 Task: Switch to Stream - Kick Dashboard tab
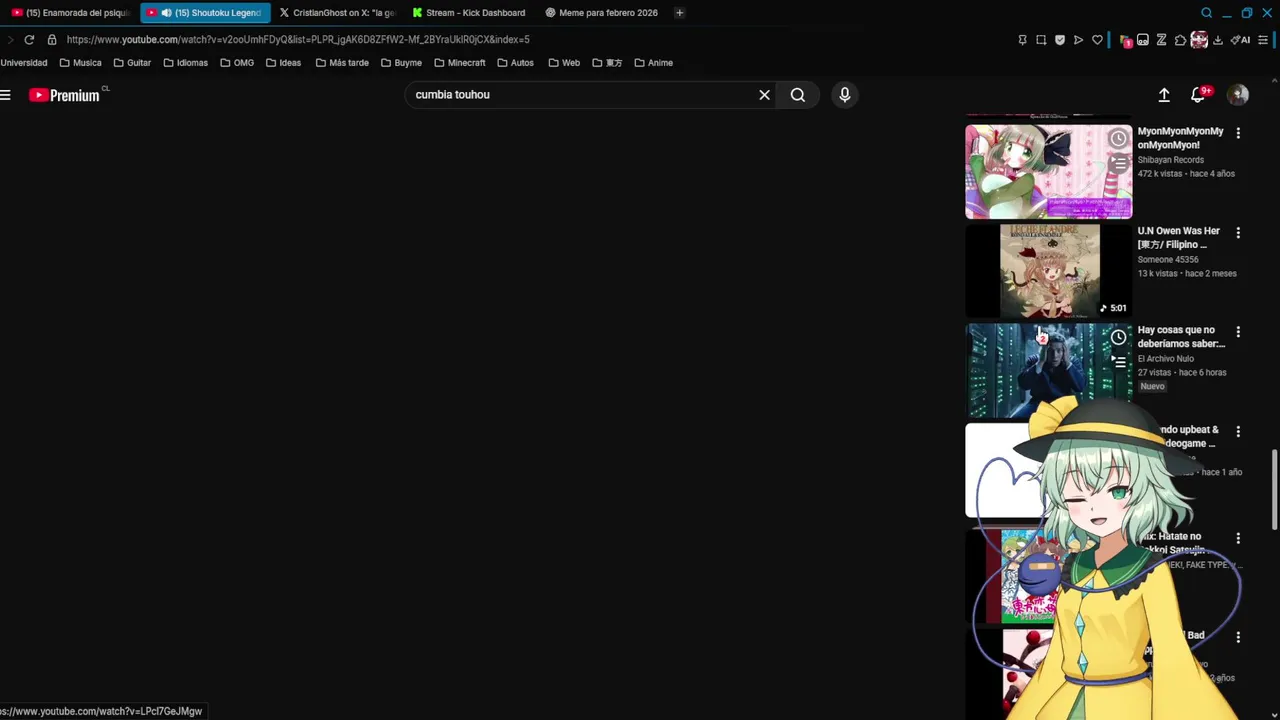tap(469, 13)
